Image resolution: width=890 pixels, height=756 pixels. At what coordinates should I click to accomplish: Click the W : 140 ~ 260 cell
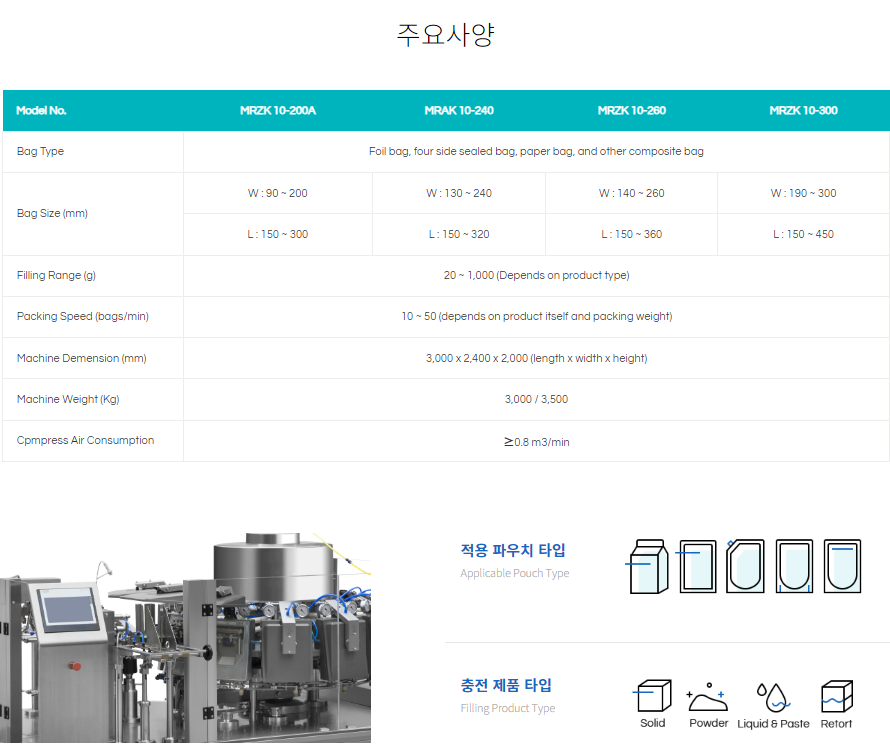tap(632, 193)
